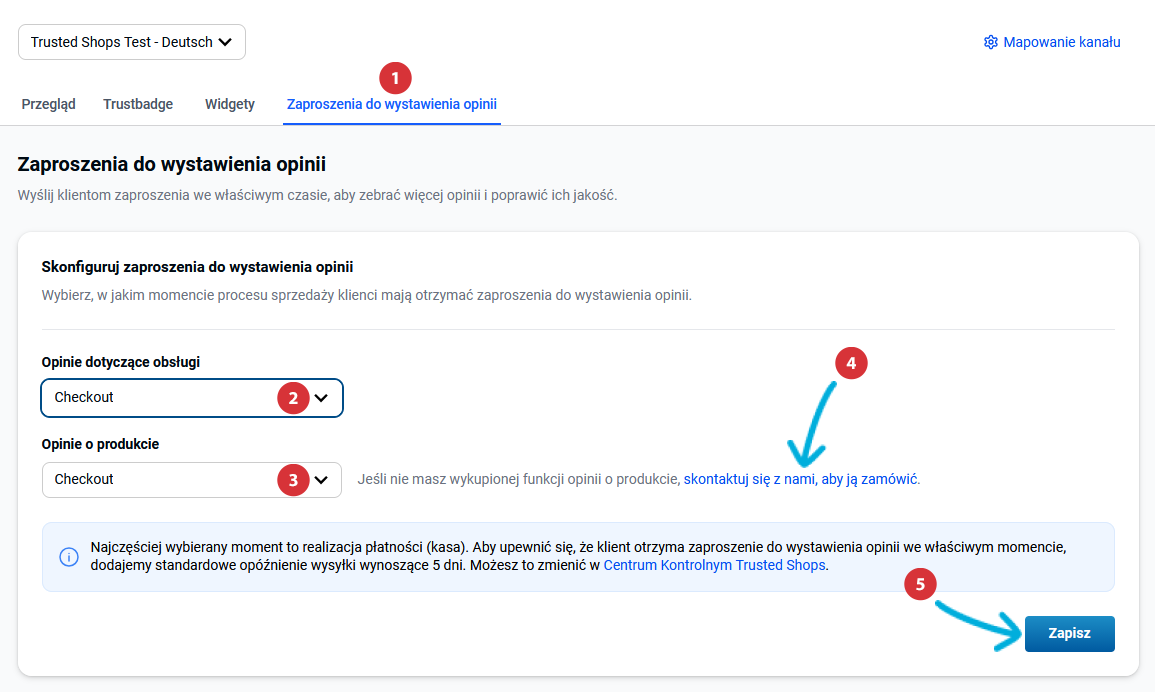The image size is (1155, 692).
Task: Click the red number 2 badge
Action: coord(293,398)
